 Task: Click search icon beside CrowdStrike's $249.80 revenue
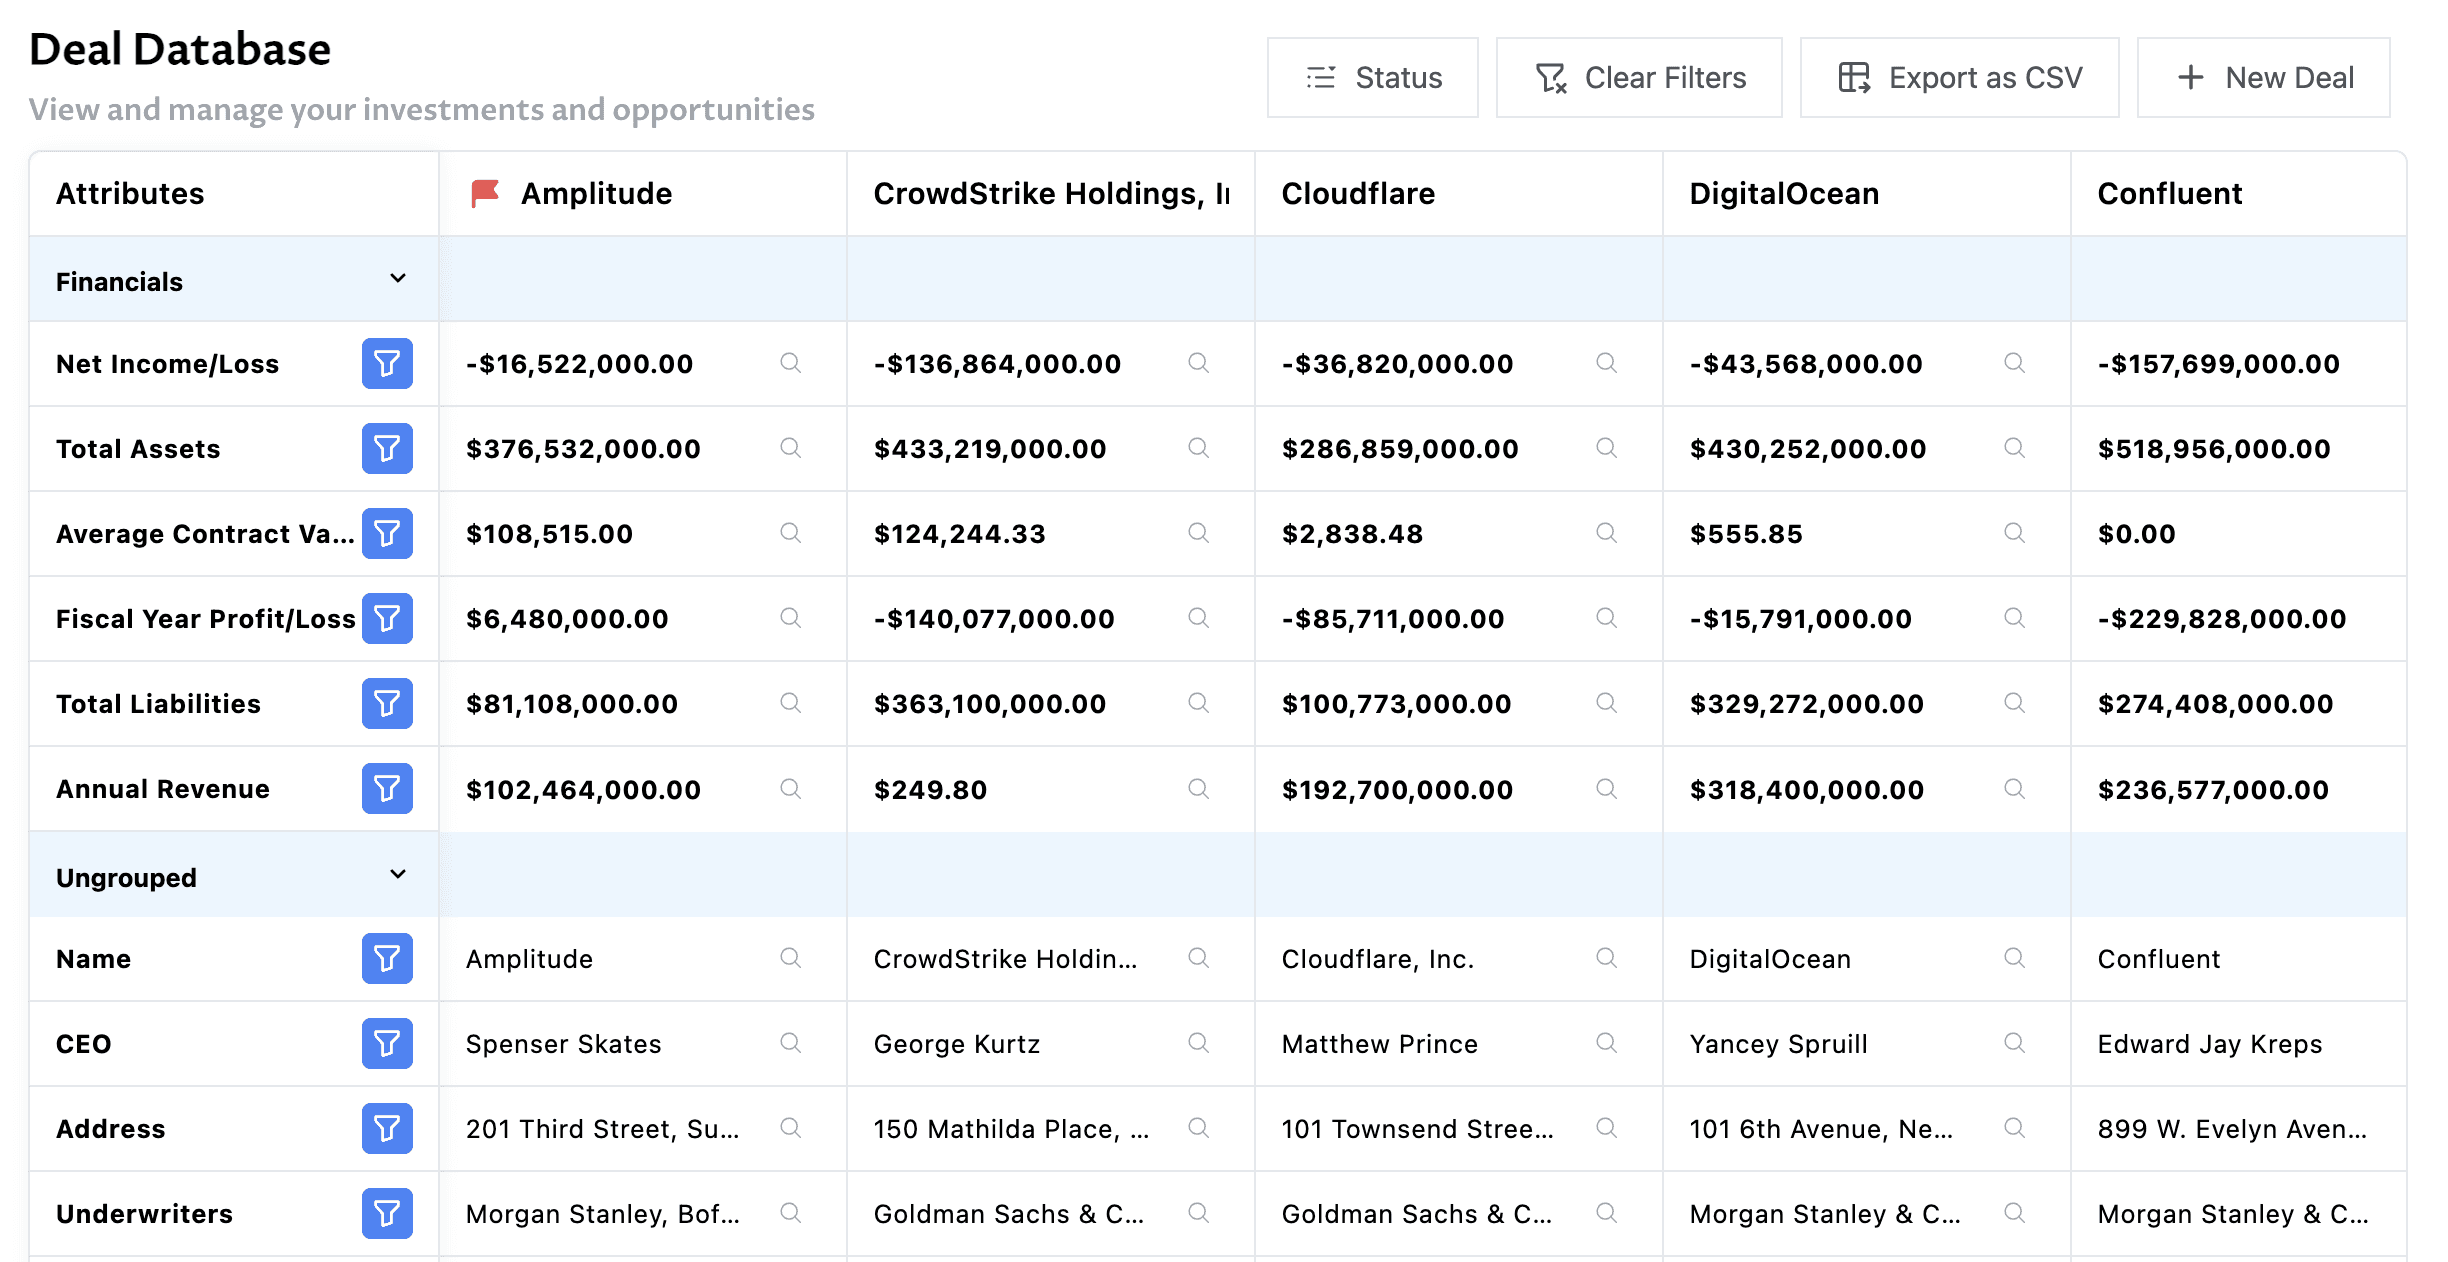tap(1198, 789)
